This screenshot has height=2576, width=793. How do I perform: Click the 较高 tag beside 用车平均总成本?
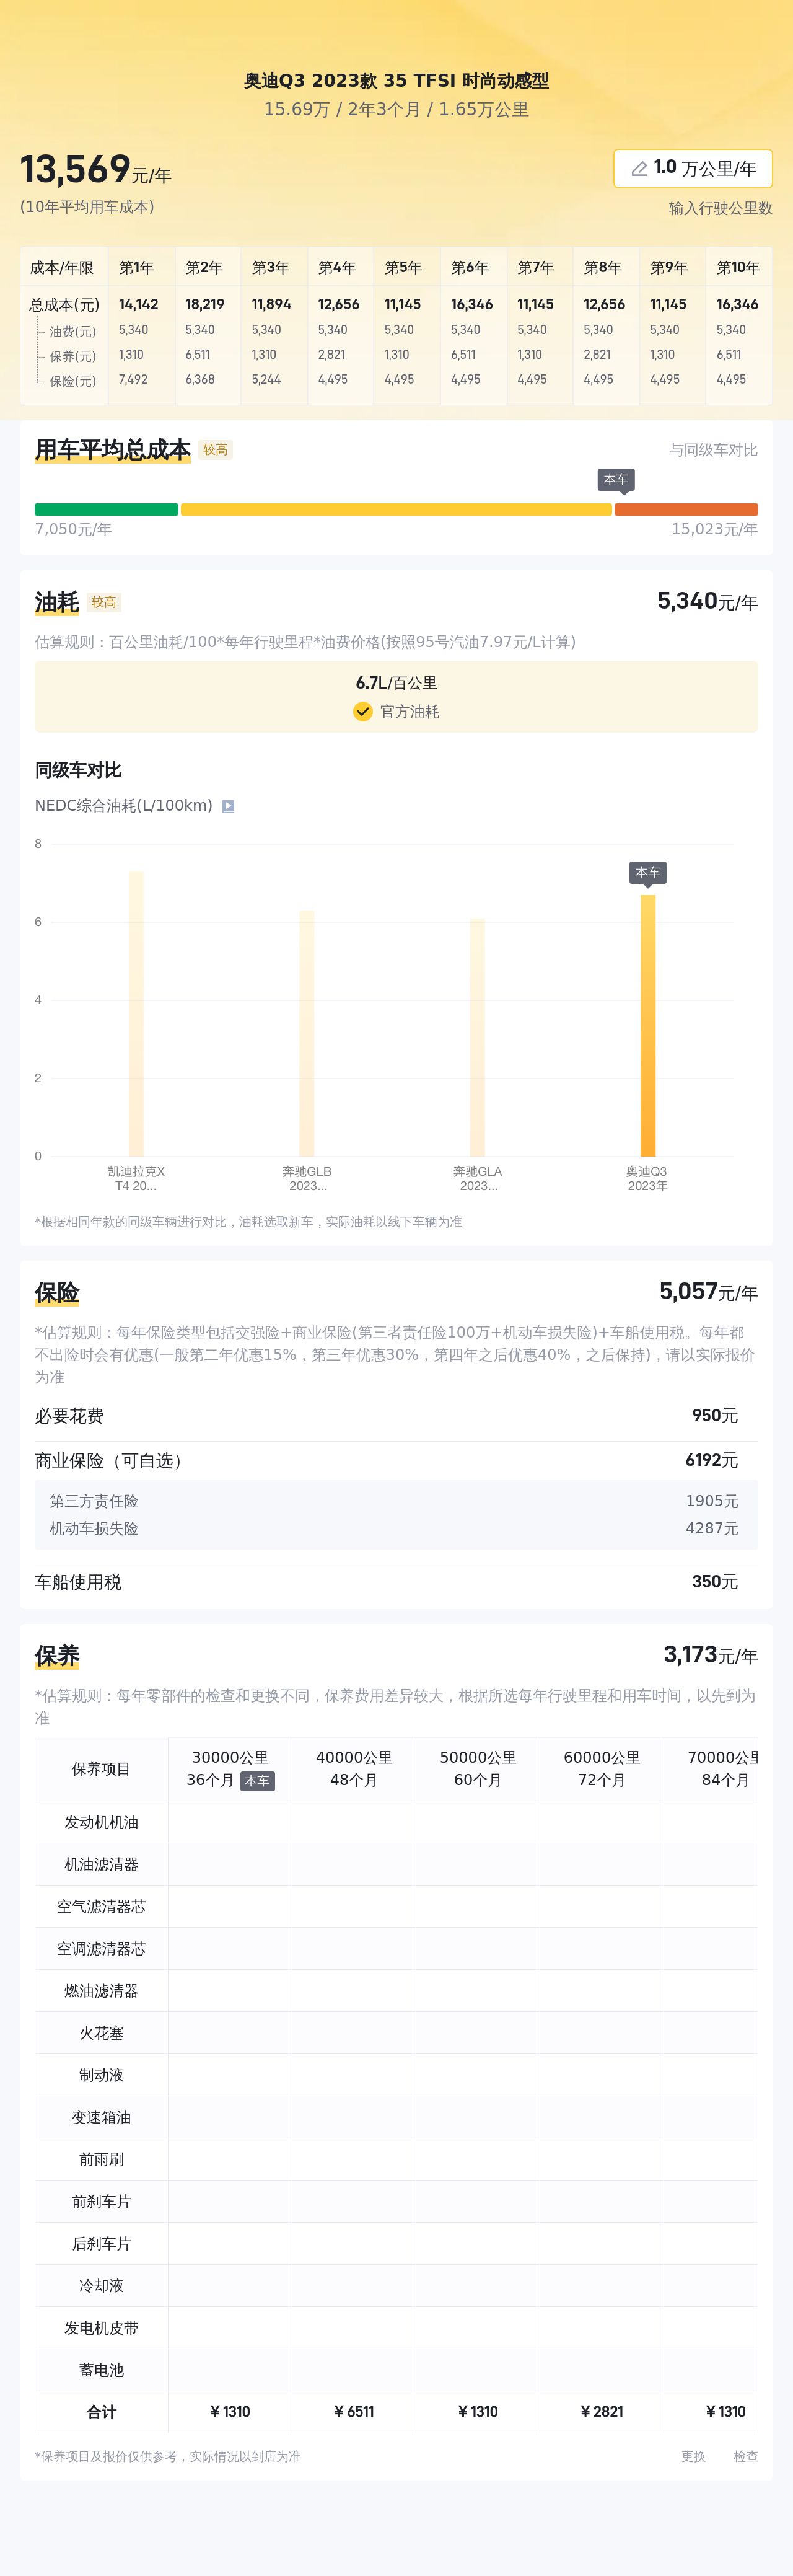pyautogui.click(x=215, y=450)
